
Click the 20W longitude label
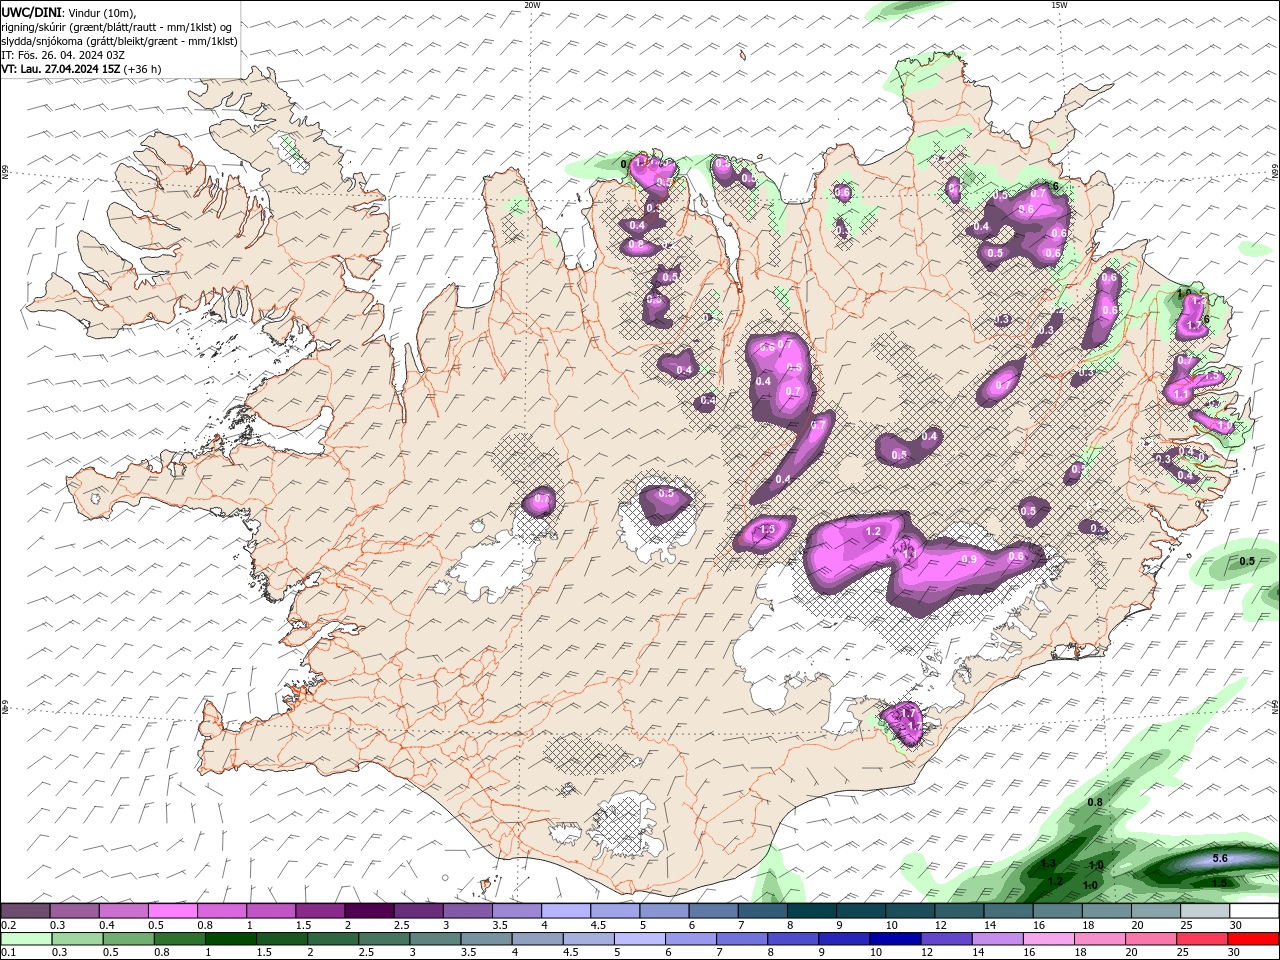532,5
